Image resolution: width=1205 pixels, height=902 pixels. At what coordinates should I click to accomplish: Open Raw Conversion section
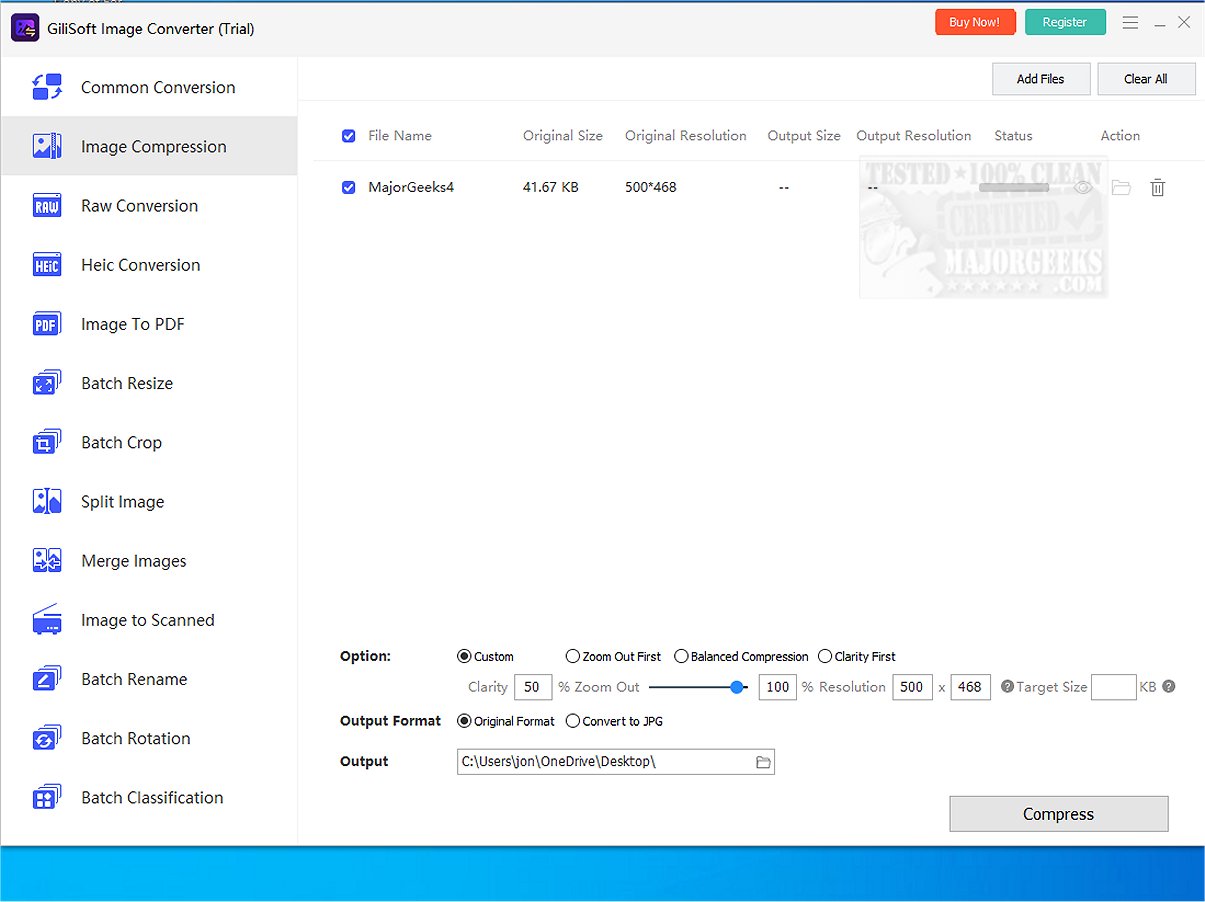[x=149, y=205]
